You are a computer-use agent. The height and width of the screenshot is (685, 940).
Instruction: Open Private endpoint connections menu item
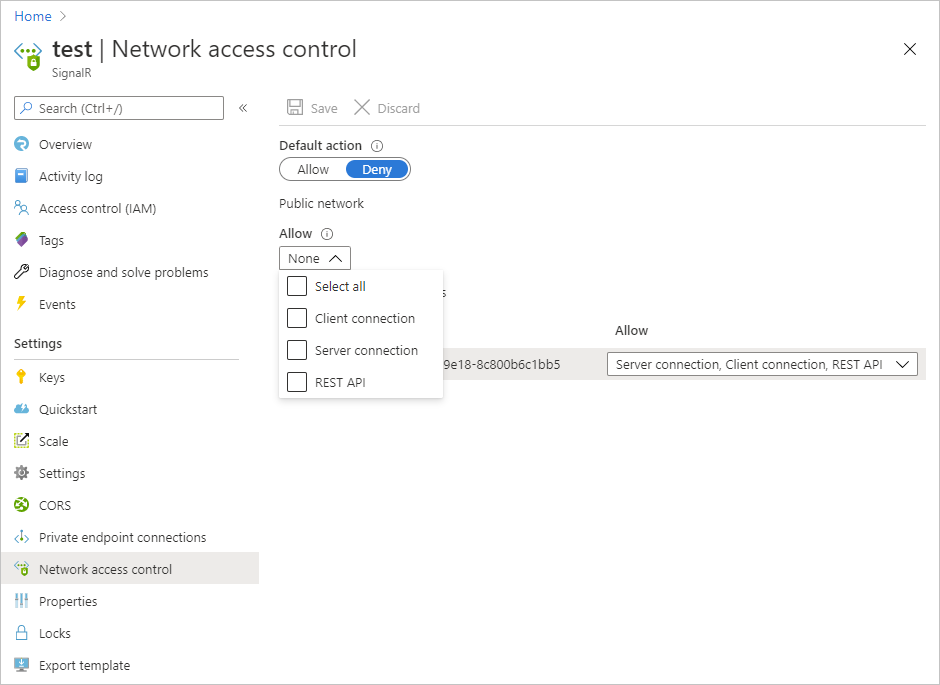122,537
